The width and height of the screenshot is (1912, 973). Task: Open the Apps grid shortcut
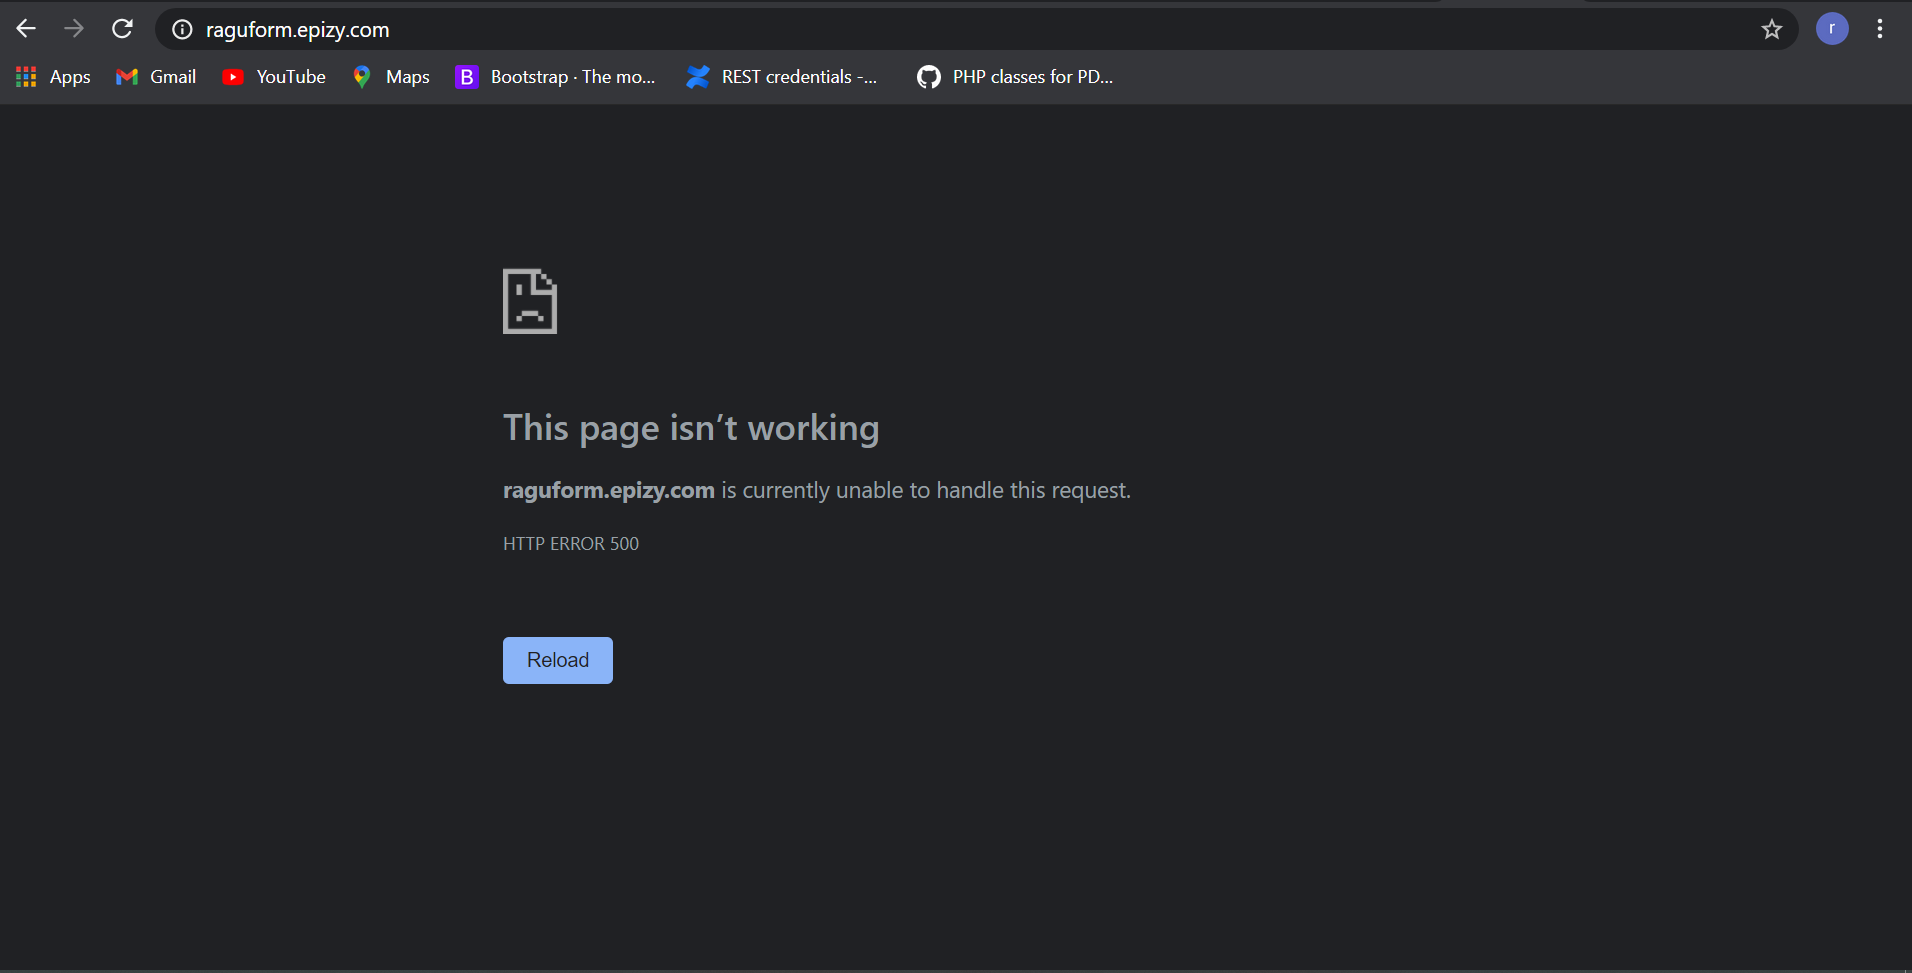coord(54,77)
